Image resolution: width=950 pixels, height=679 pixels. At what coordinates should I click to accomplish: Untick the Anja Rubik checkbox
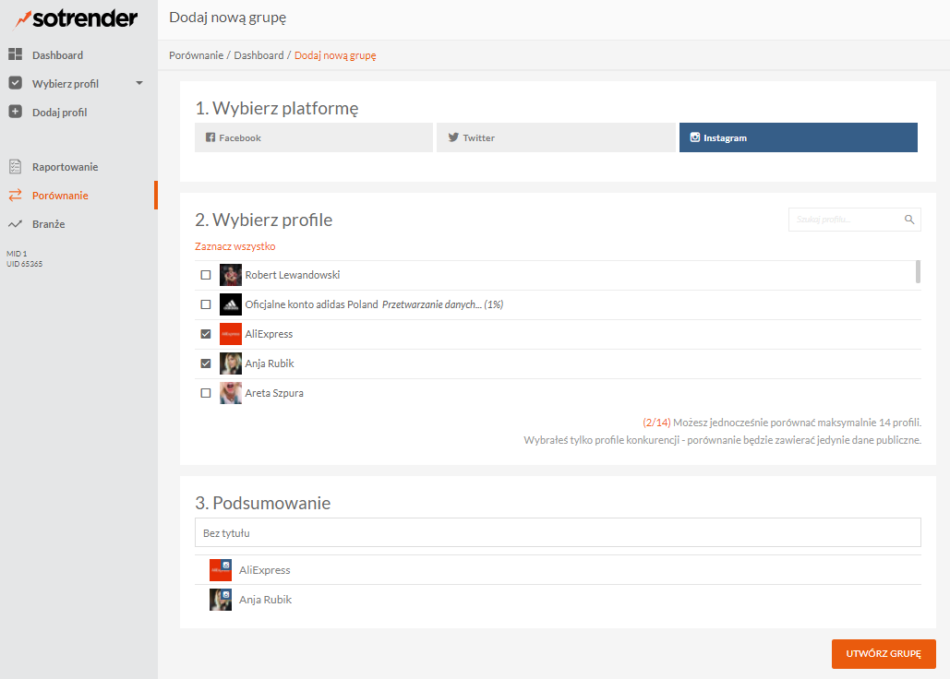[206, 364]
